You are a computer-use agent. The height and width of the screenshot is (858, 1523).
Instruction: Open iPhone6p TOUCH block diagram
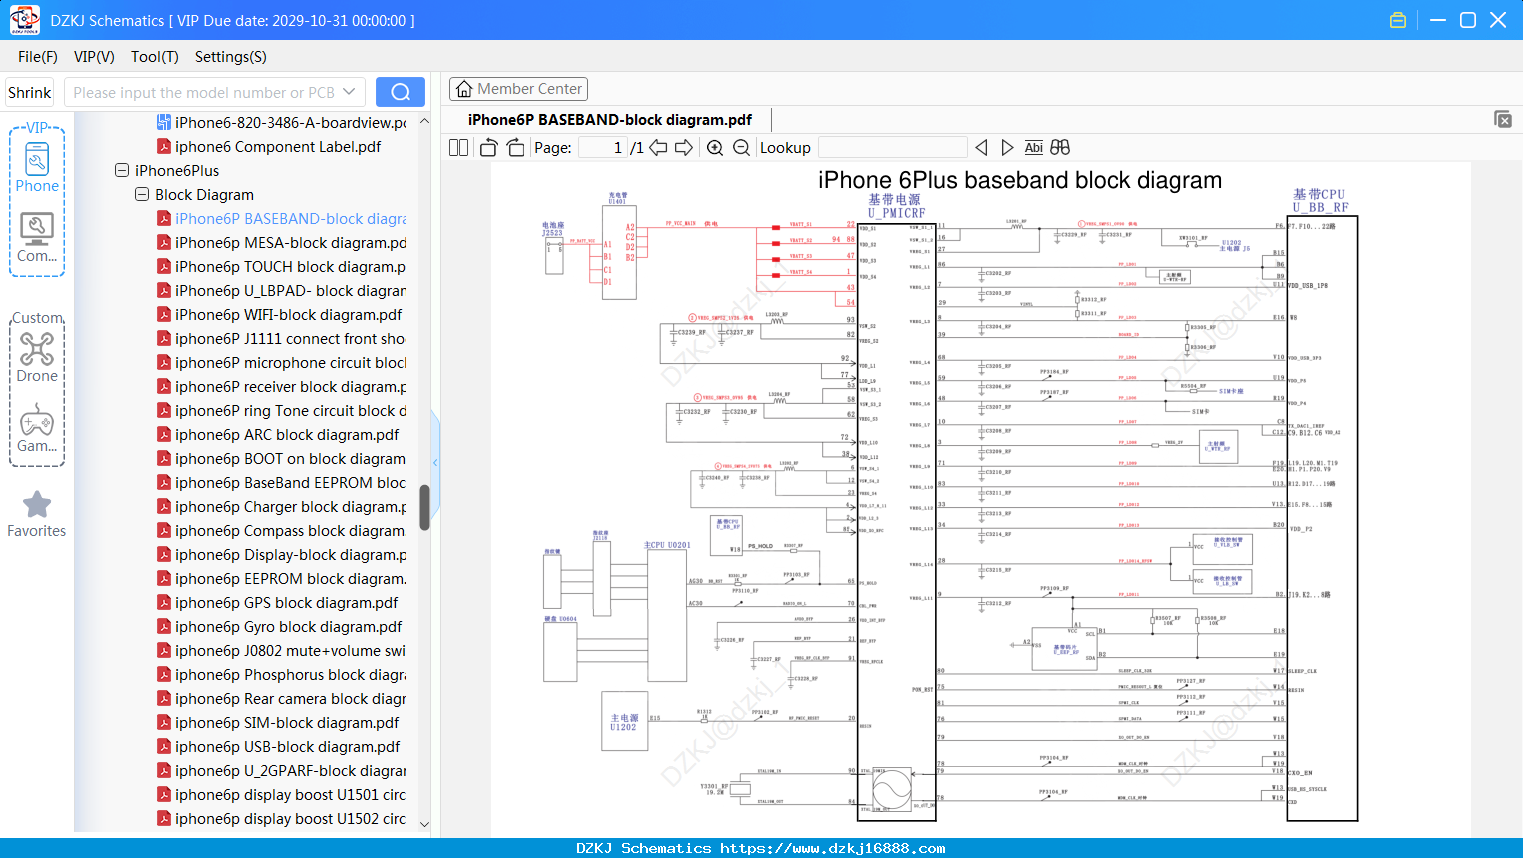[290, 266]
